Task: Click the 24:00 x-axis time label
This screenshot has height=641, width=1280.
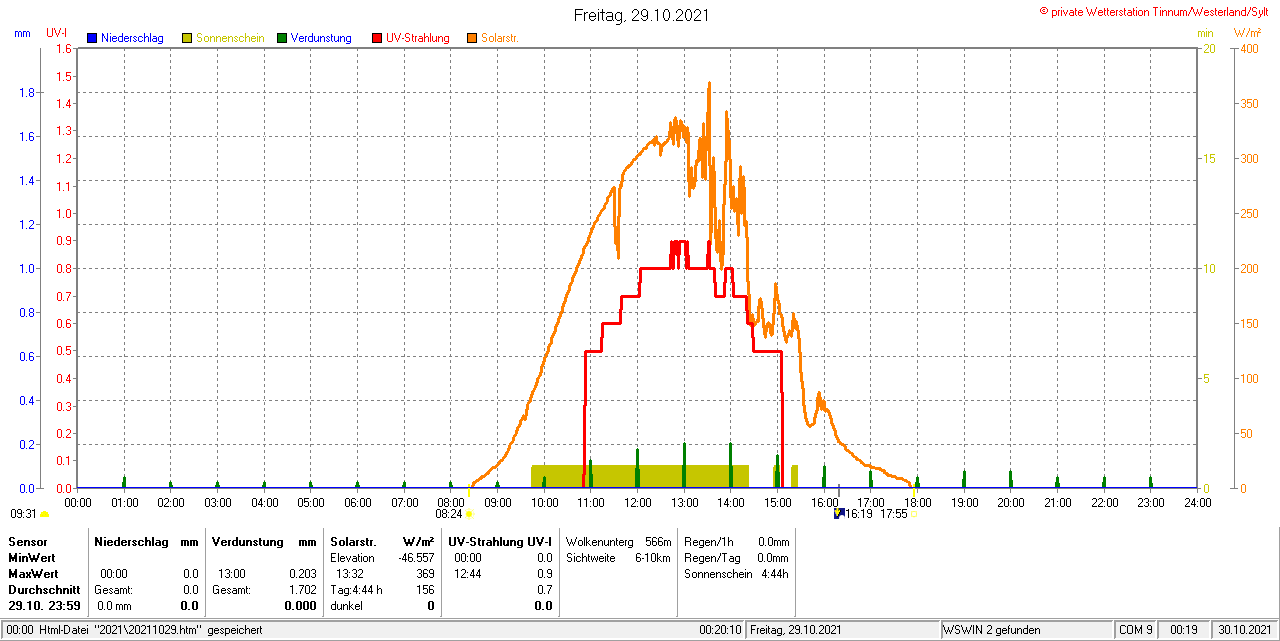Action: [x=1197, y=502]
